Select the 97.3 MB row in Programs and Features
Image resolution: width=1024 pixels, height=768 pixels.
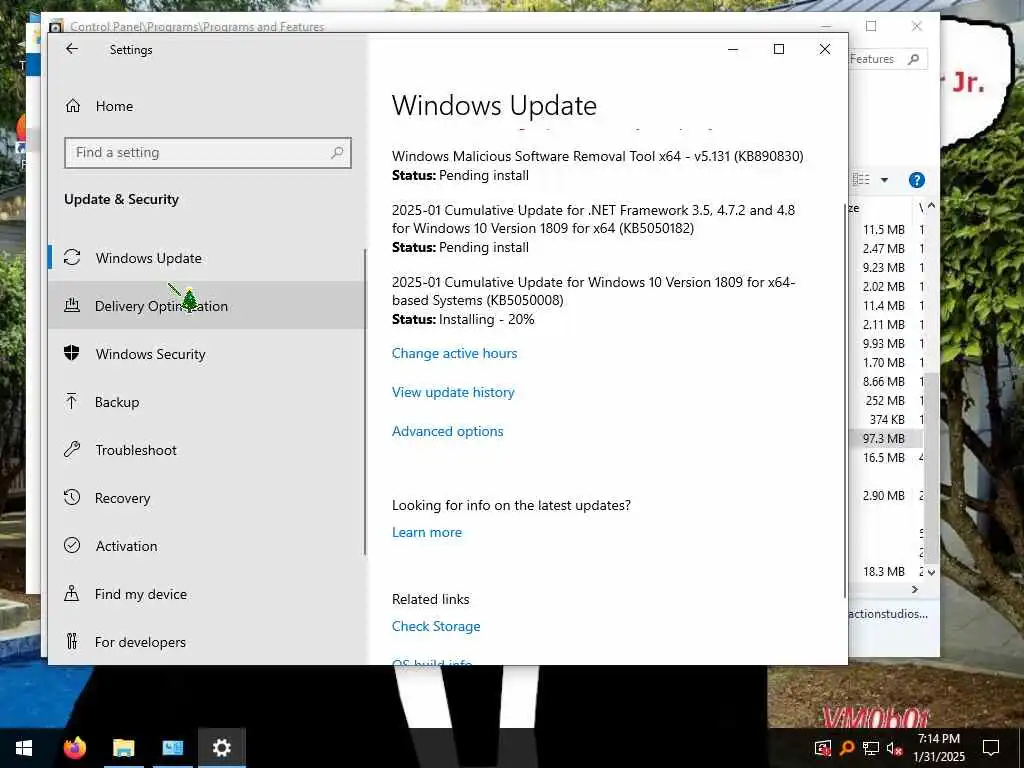click(888, 438)
